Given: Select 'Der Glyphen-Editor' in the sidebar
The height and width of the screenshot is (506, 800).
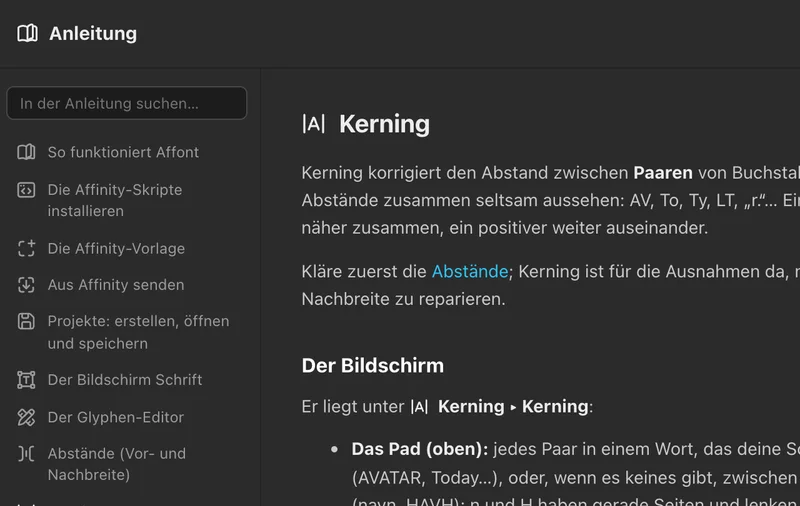Looking at the screenshot, I should (x=116, y=417).
